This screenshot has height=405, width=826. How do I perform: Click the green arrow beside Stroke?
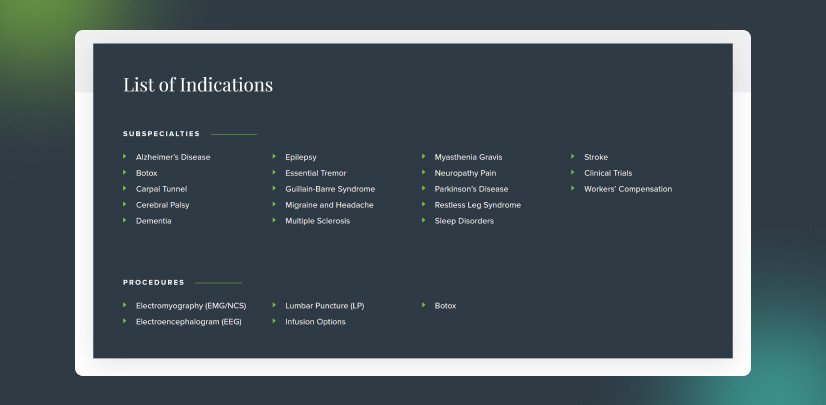573,157
